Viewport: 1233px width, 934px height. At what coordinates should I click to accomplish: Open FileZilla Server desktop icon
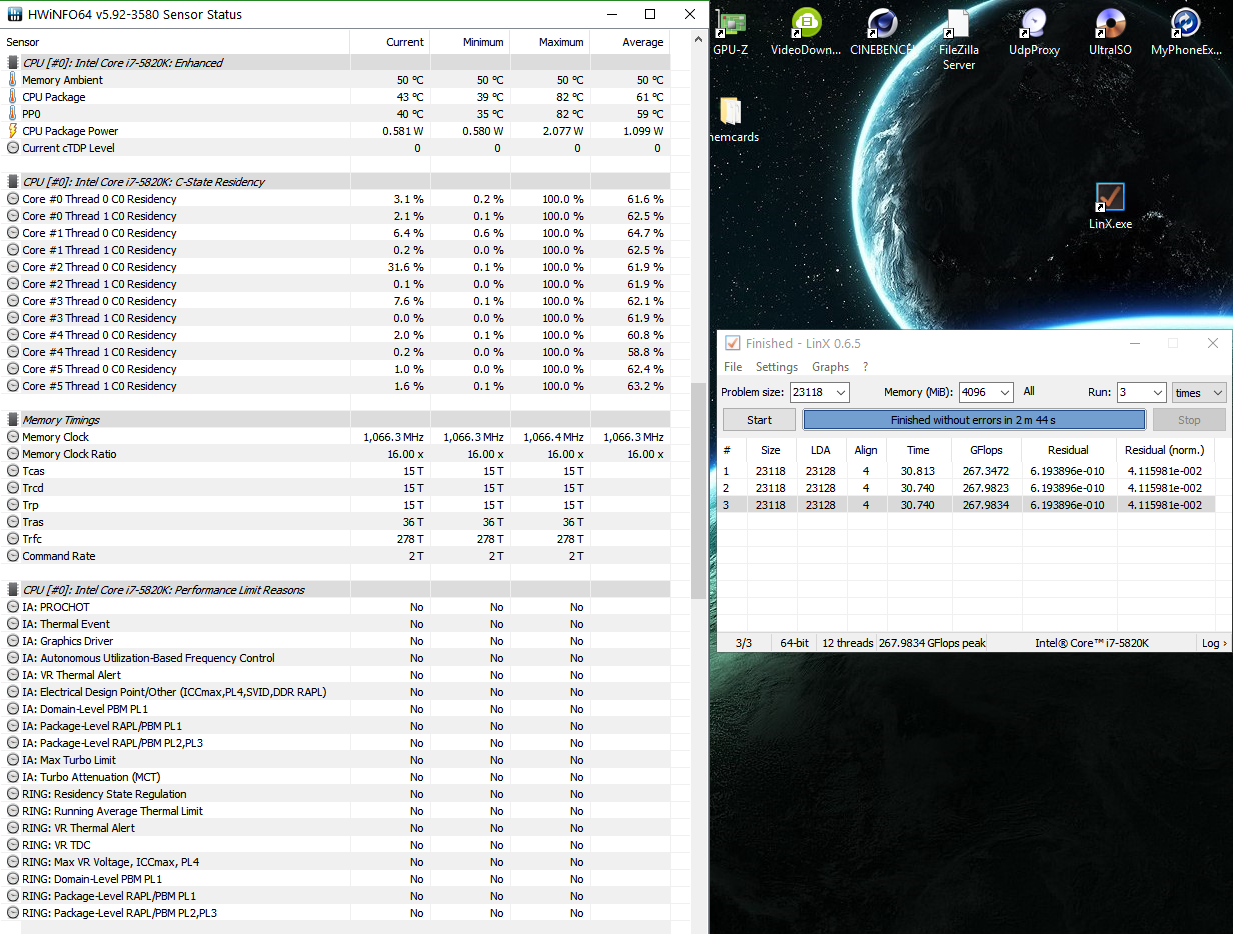(x=958, y=39)
